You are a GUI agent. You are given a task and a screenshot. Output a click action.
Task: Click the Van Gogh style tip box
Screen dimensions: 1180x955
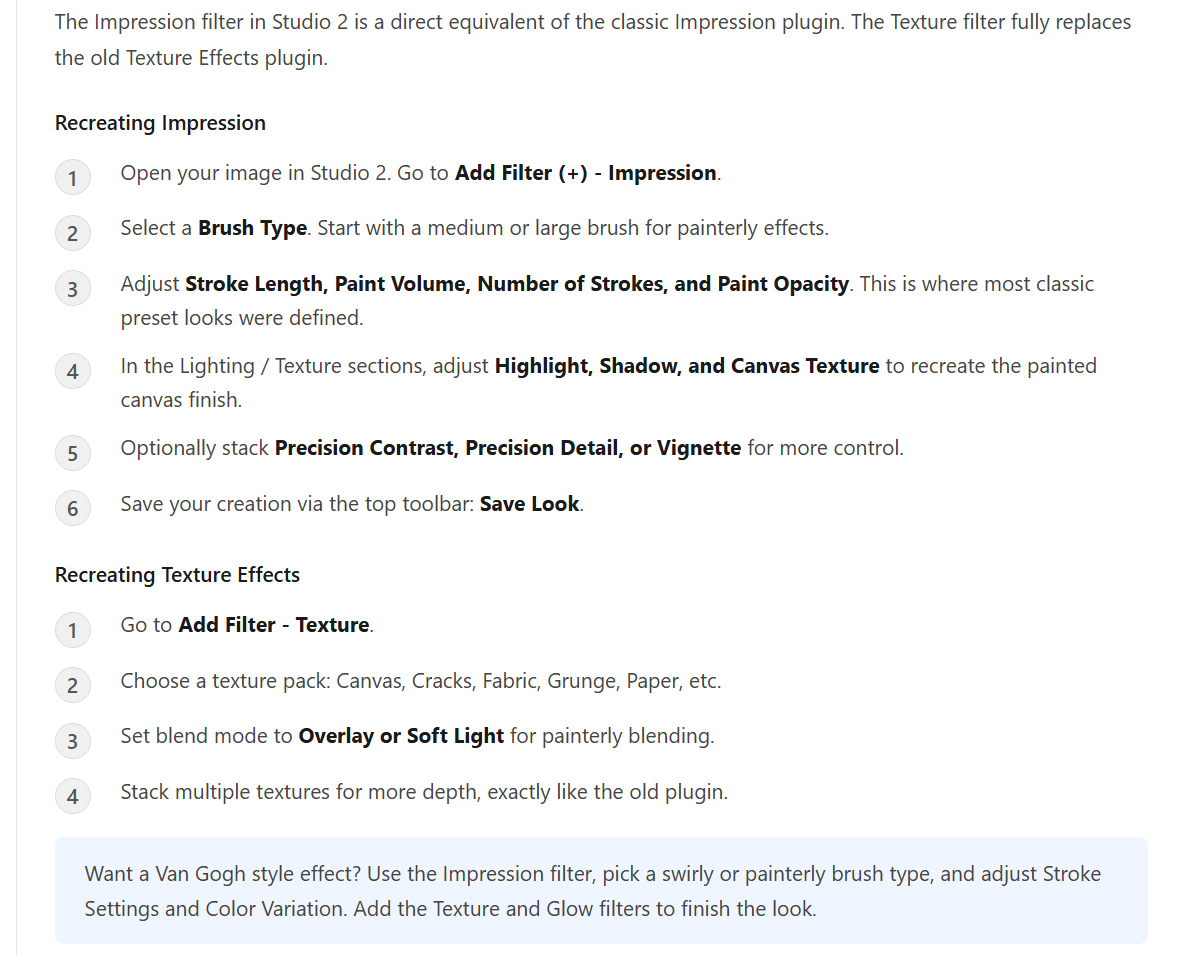pyautogui.click(x=601, y=890)
